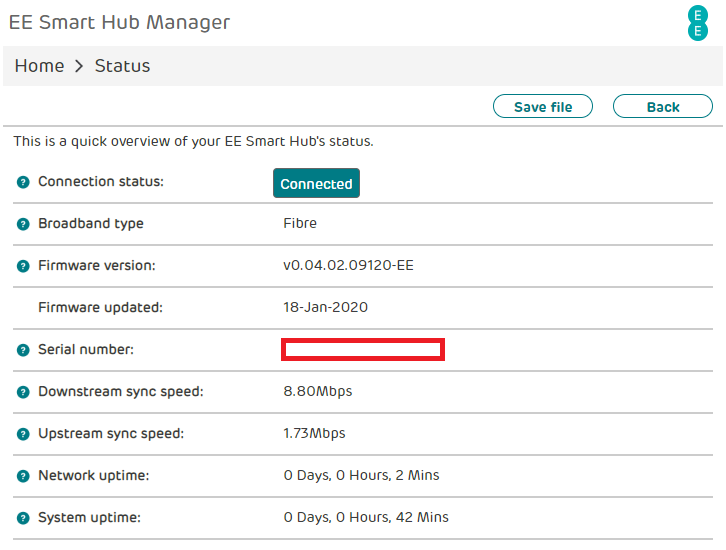Open help icon beside Broadband type
The width and height of the screenshot is (726, 550).
[23, 225]
